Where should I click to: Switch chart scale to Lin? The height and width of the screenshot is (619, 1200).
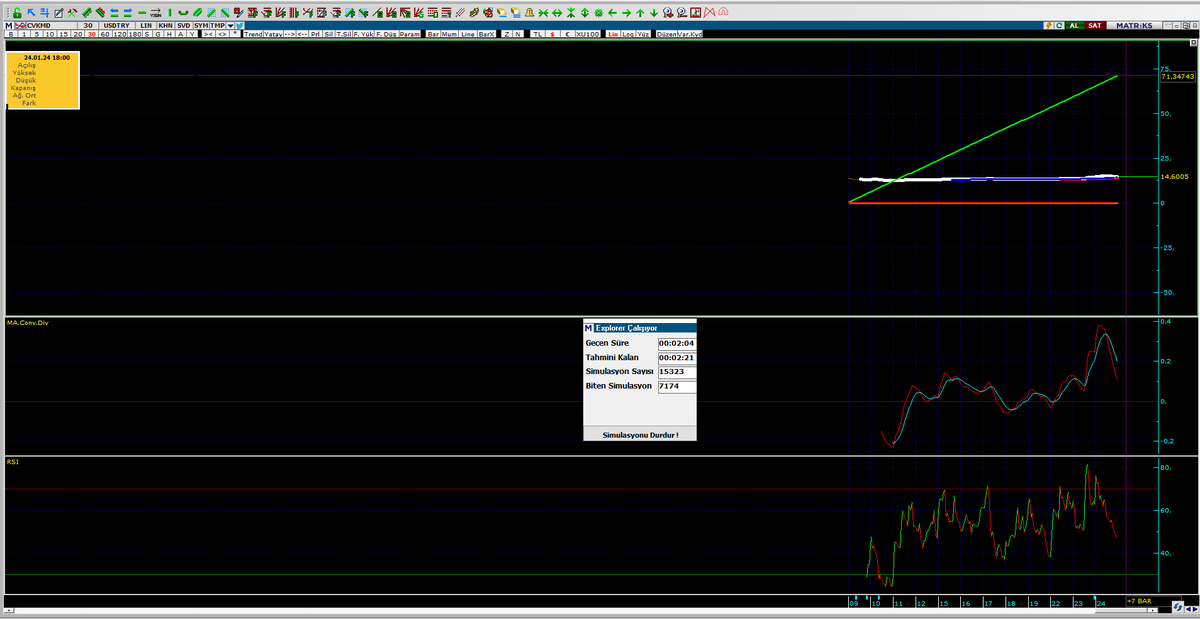click(x=614, y=34)
